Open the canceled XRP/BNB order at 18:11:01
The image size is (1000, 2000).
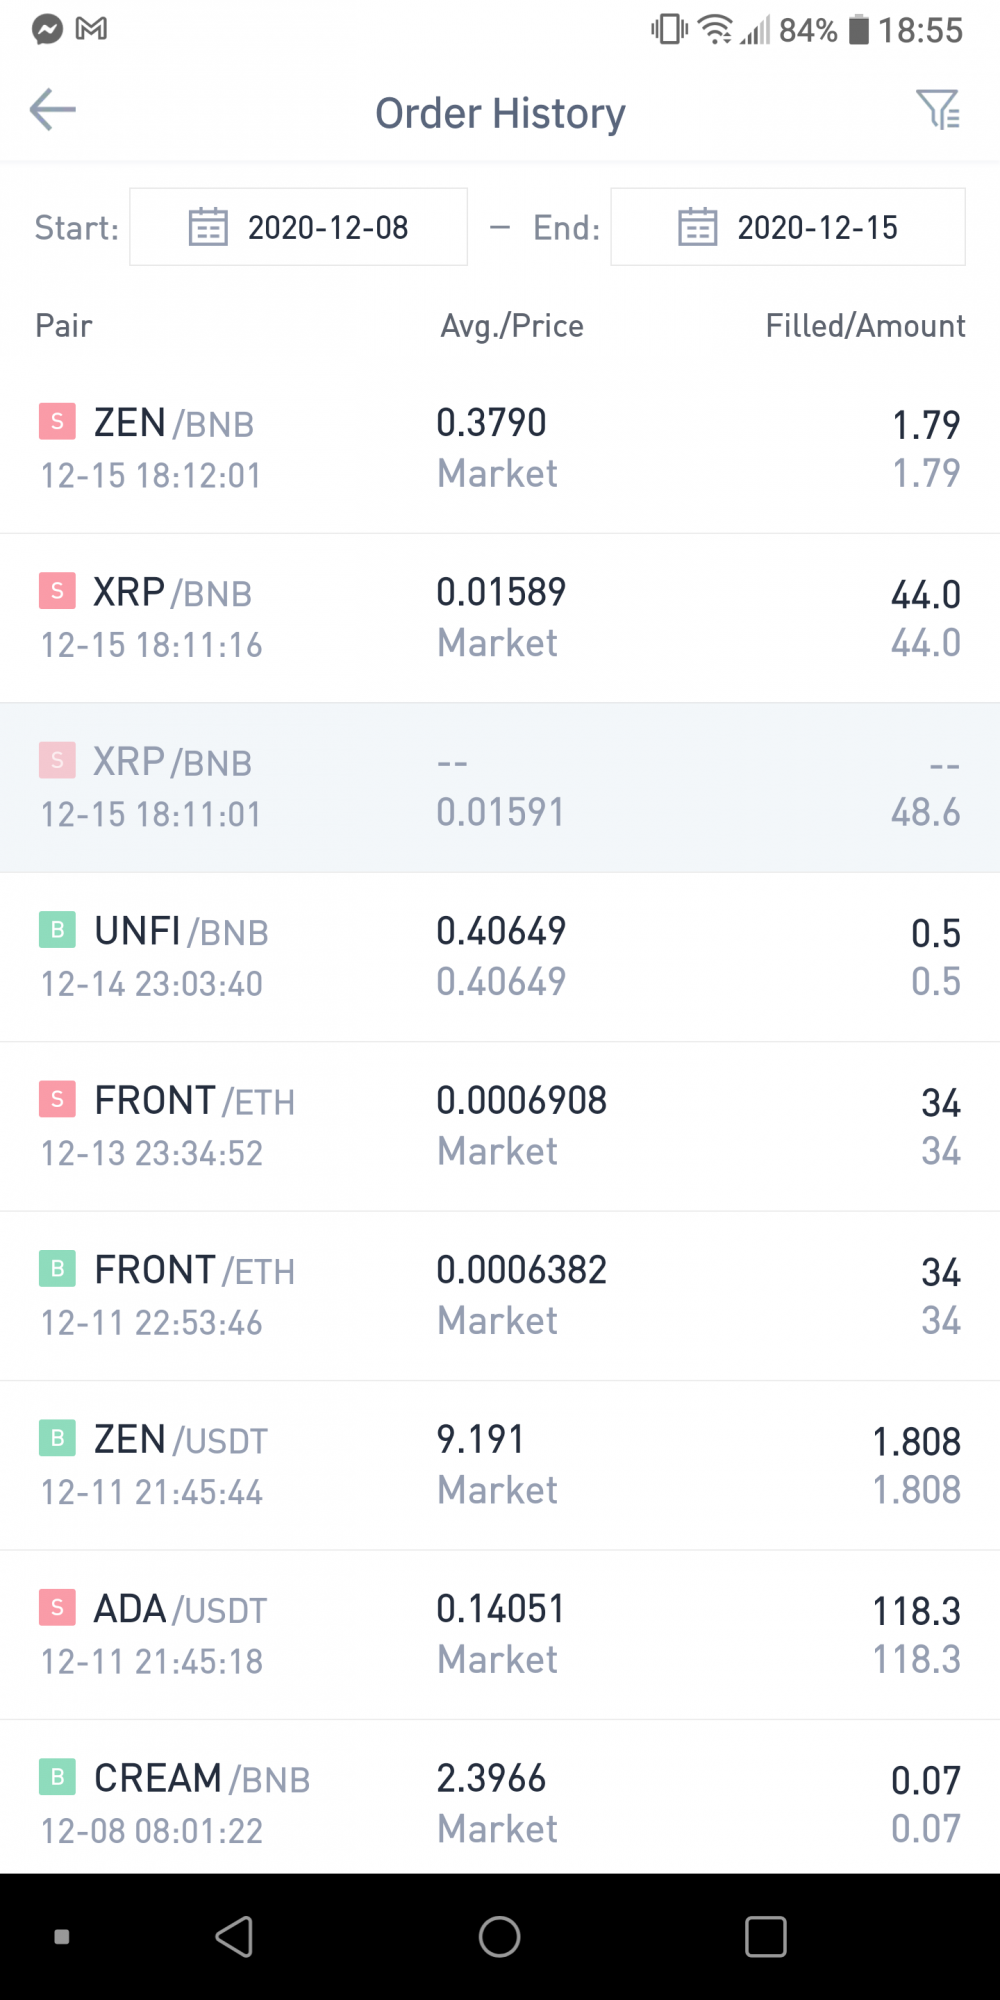[x=500, y=788]
